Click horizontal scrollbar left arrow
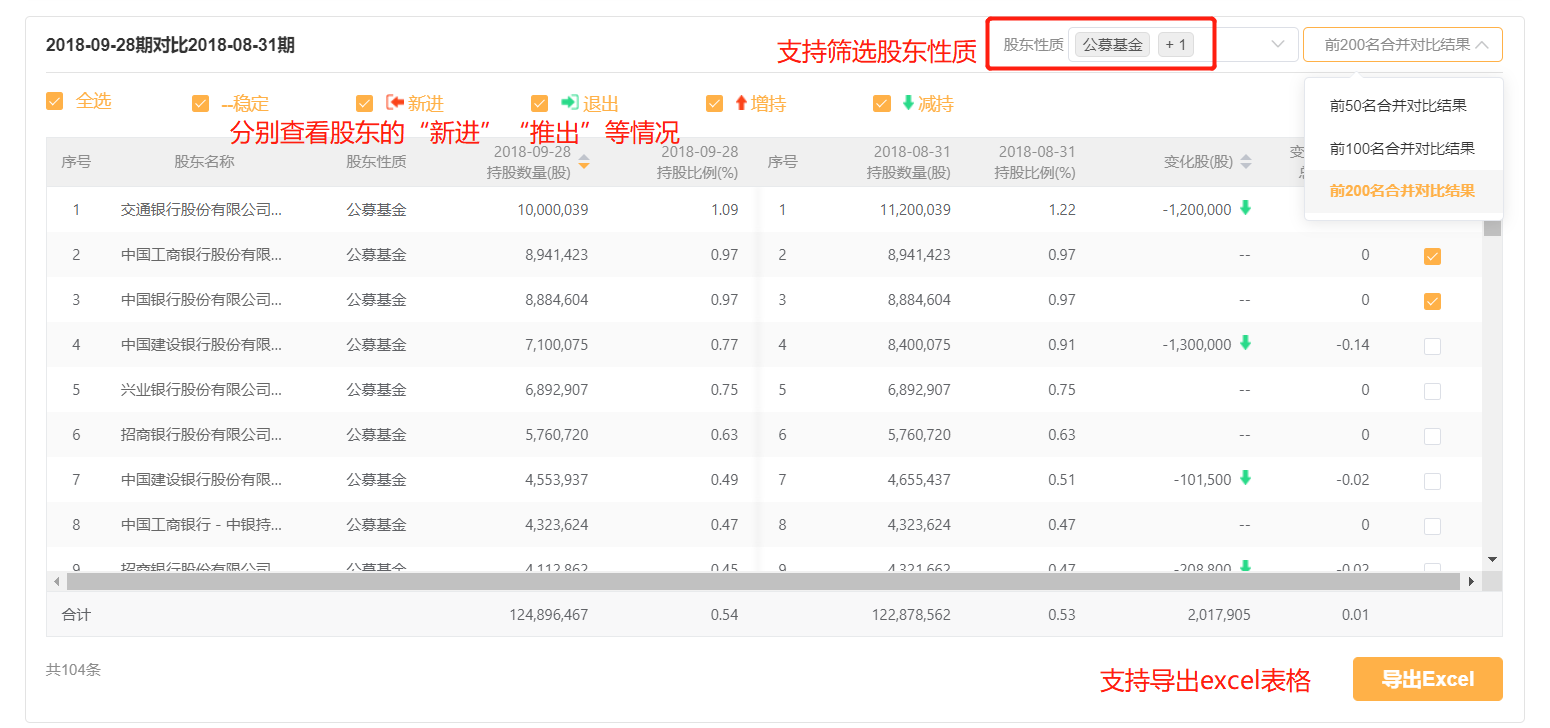The image size is (1550, 728). pos(56,581)
